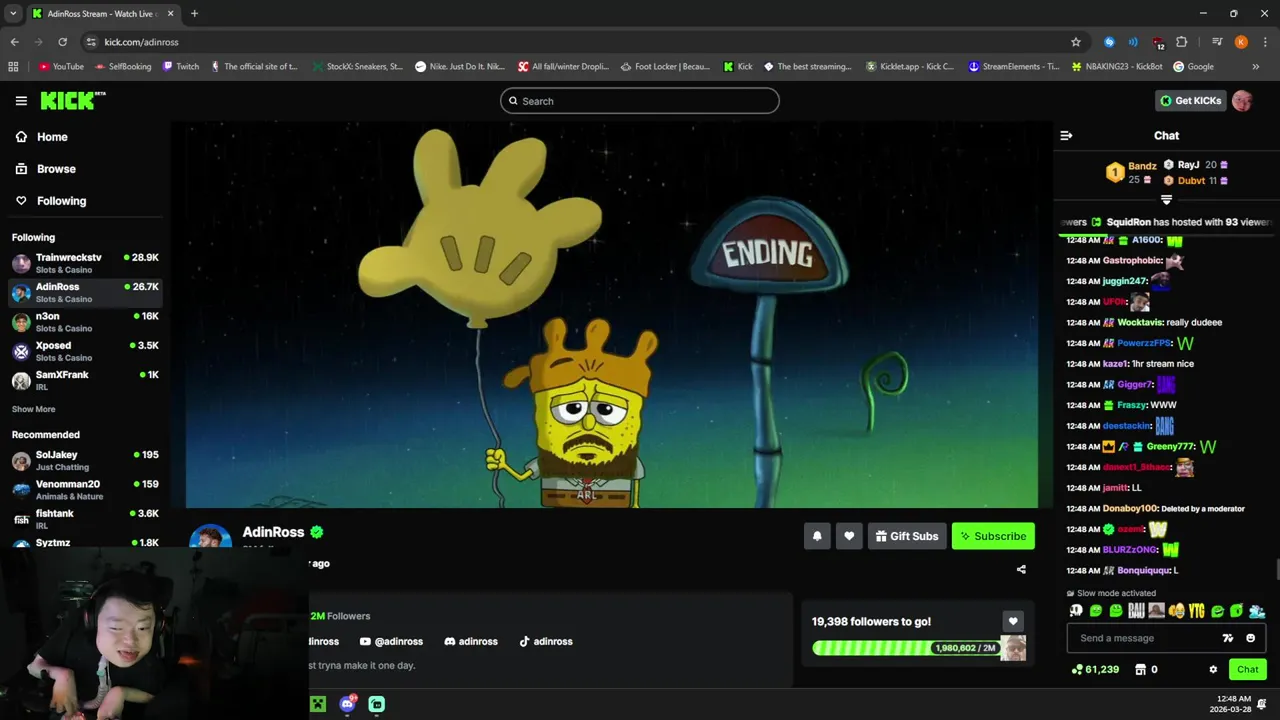This screenshot has width=1280, height=720.
Task: Open the apps grid in bookmarks bar
Action: [13, 67]
